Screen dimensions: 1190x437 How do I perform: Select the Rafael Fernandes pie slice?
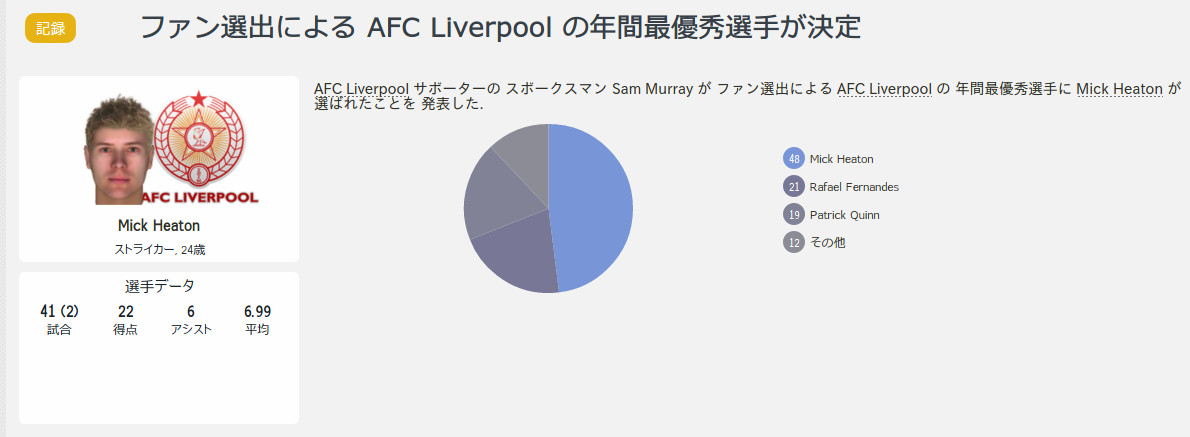(516, 258)
